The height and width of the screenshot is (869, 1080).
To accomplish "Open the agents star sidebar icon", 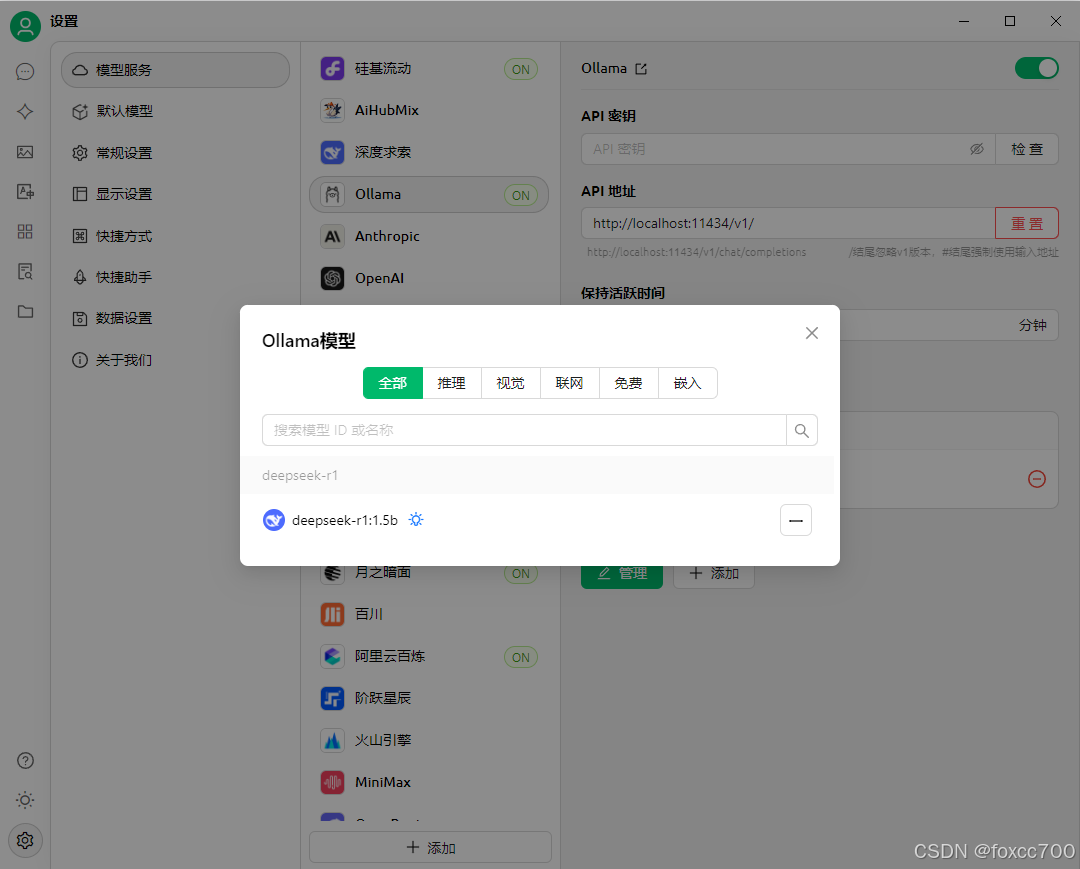I will click(25, 112).
